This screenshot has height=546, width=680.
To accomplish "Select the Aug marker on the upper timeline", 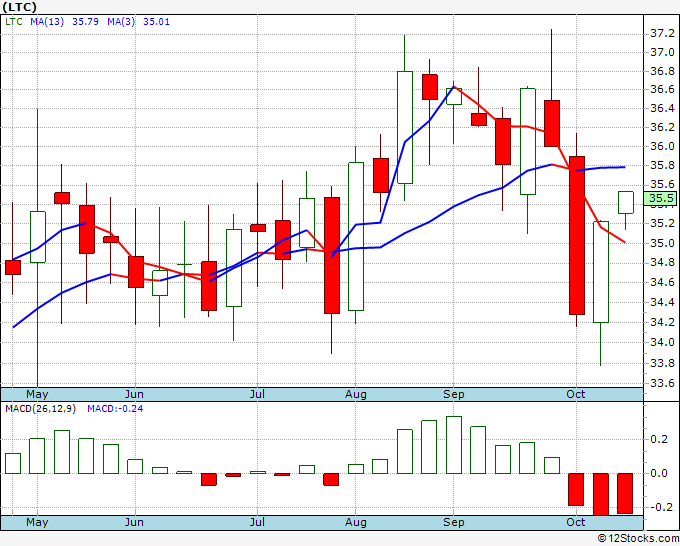I will point(356,394).
